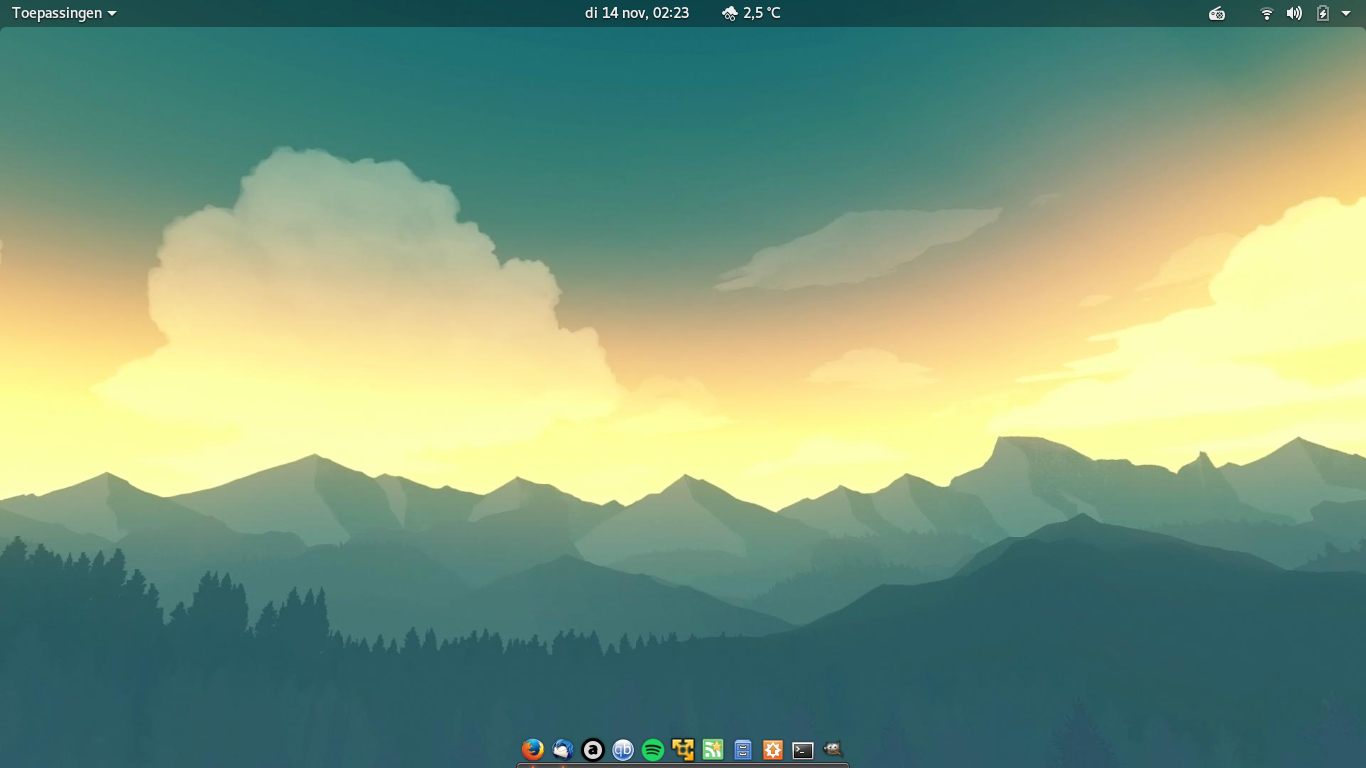Launch Spotify from the dock

coord(653,749)
